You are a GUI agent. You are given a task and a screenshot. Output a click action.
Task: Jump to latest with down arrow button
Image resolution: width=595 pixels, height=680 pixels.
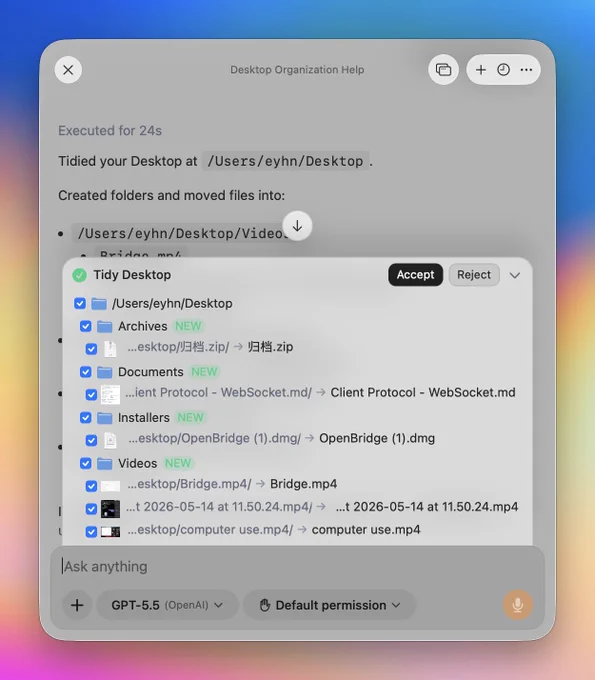click(298, 226)
